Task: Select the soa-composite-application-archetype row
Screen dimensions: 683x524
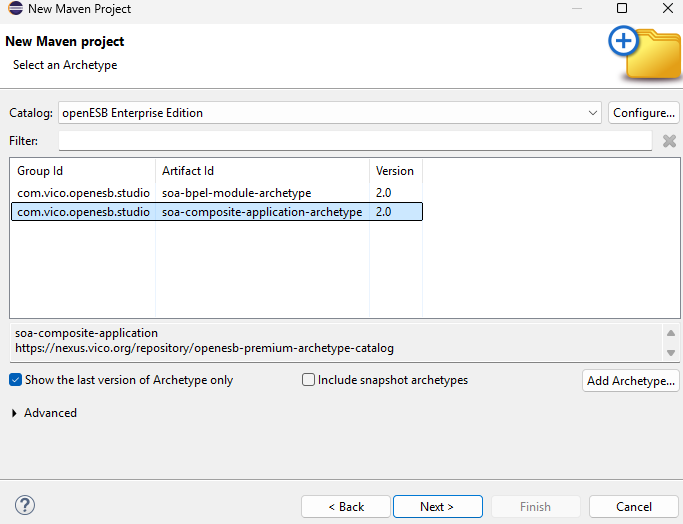Action: [x=216, y=212]
